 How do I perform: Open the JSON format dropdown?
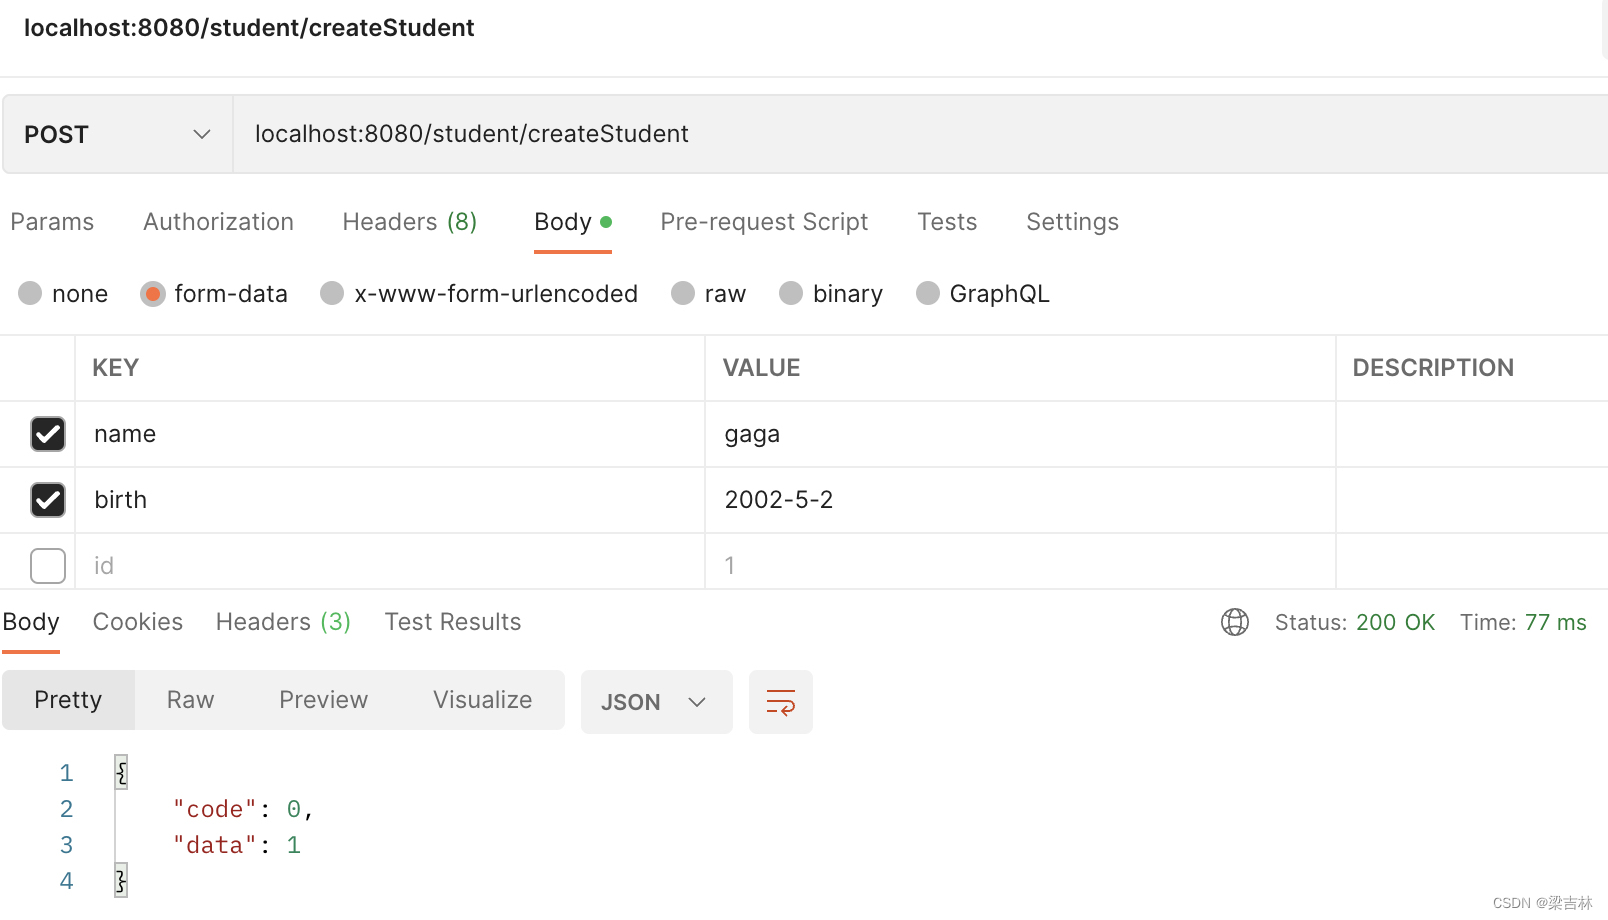(656, 702)
